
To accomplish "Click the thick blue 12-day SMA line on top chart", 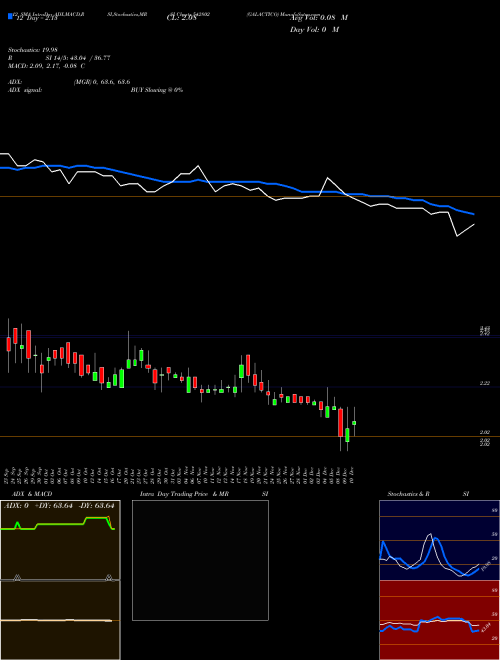I will (236, 182).
